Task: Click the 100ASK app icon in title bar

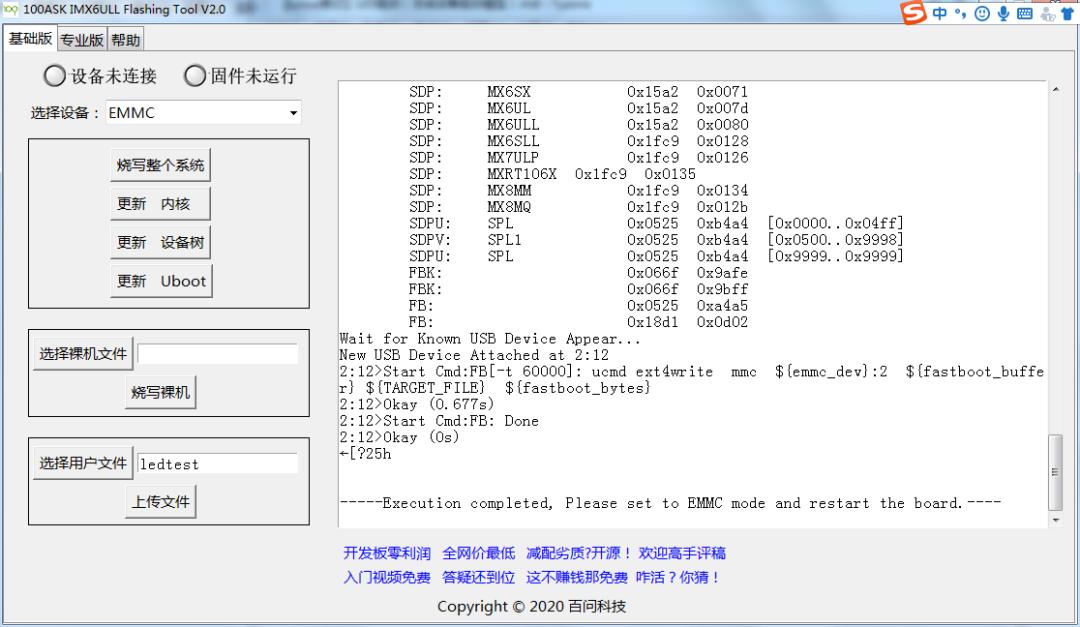Action: point(10,9)
